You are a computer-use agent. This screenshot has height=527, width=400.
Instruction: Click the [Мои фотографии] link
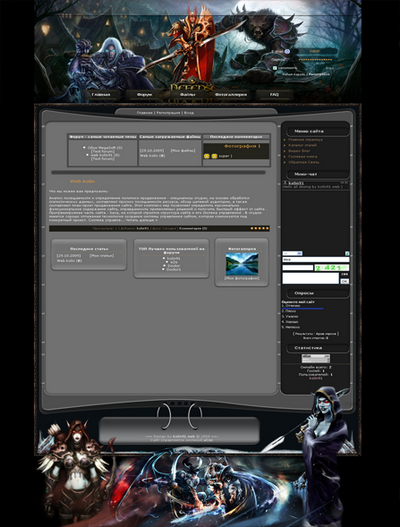coord(242,278)
